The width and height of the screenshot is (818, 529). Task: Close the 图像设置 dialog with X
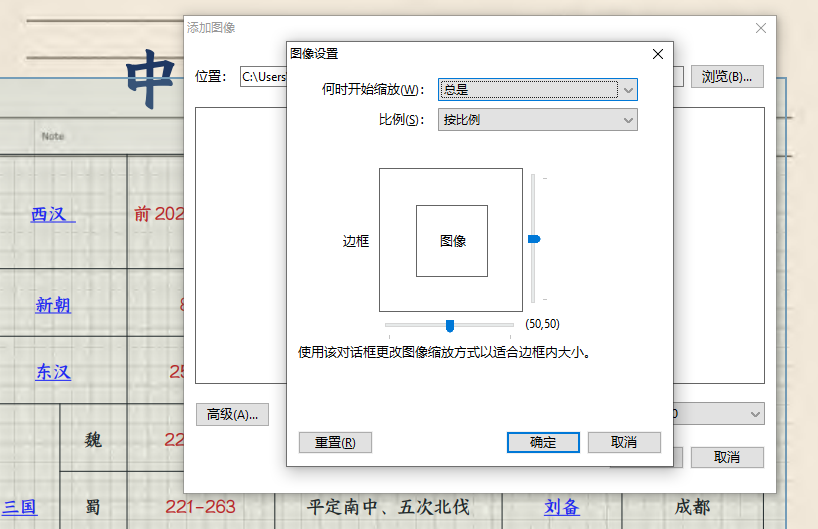pyautogui.click(x=657, y=54)
